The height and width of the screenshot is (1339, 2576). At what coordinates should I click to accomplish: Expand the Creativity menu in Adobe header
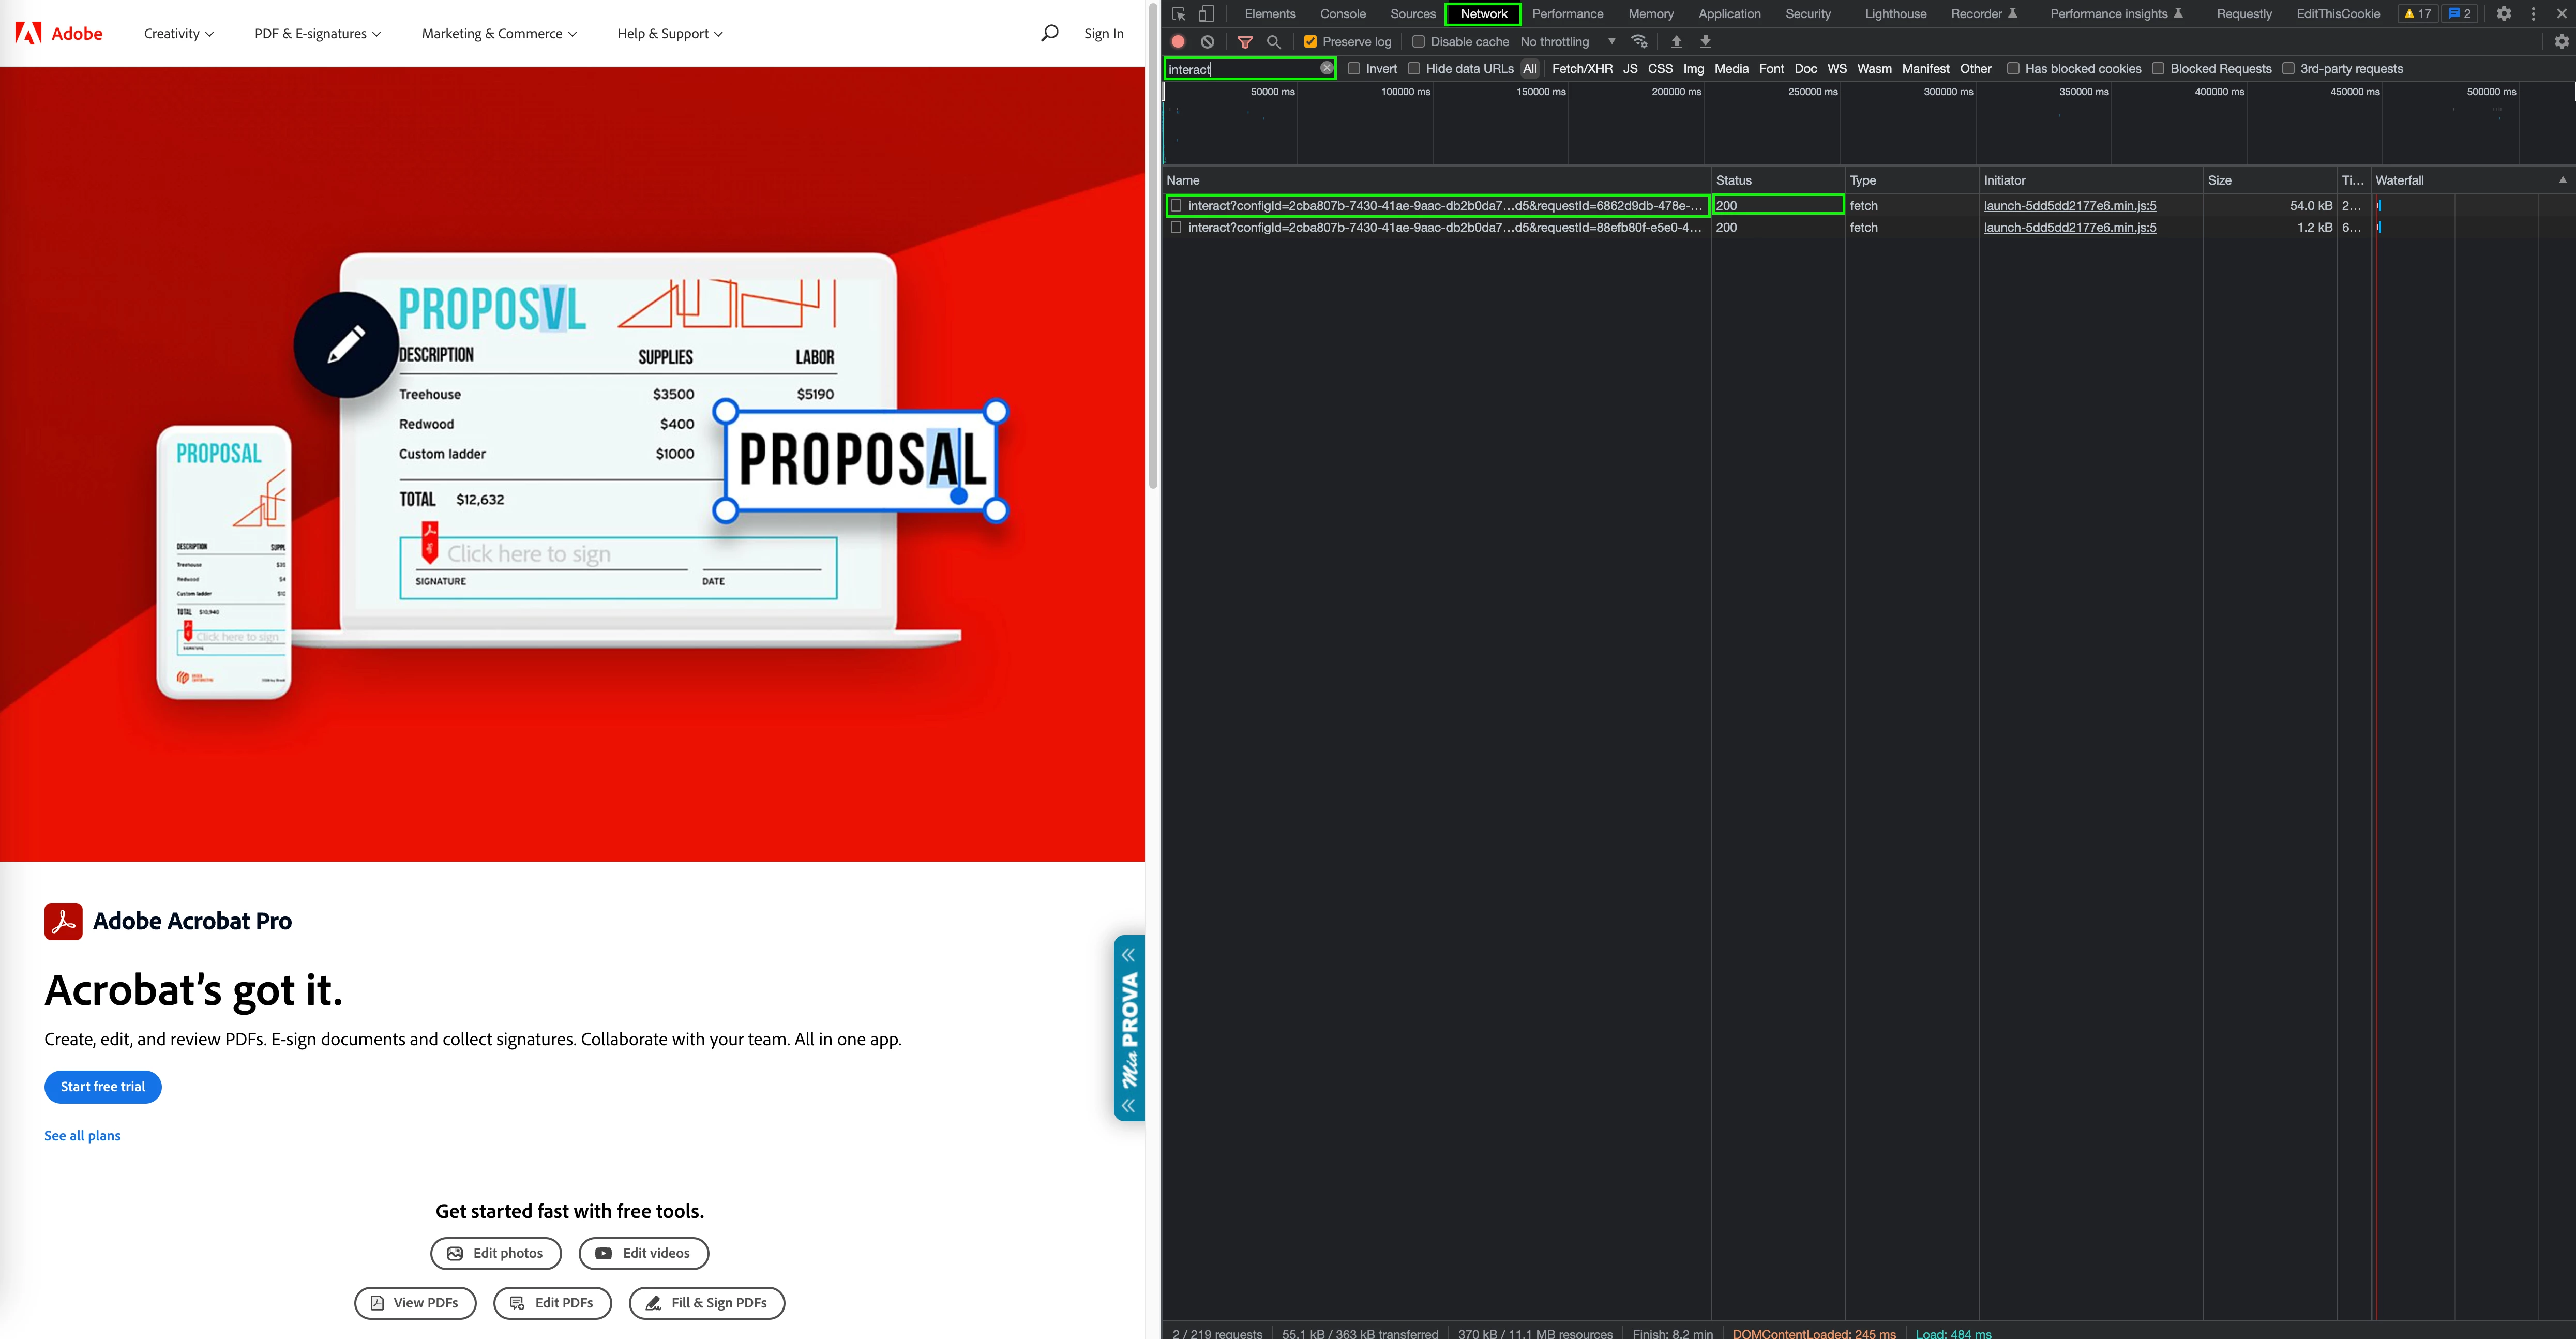point(178,33)
